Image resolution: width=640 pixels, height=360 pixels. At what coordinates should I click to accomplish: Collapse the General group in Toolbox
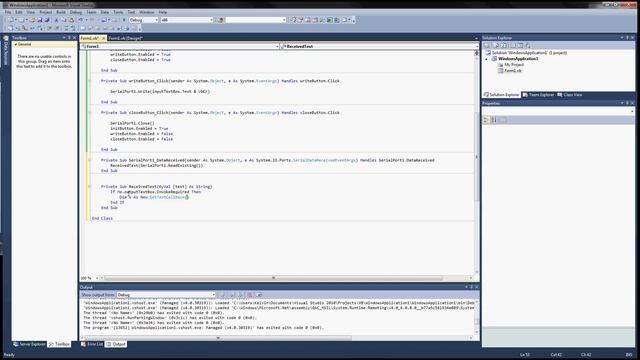click(x=16, y=44)
